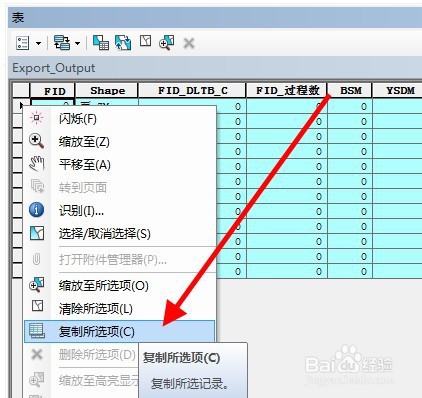Viewport: 422px width, 398px height.
Task: Click the FID_DLTB_C column header
Action: point(192,91)
